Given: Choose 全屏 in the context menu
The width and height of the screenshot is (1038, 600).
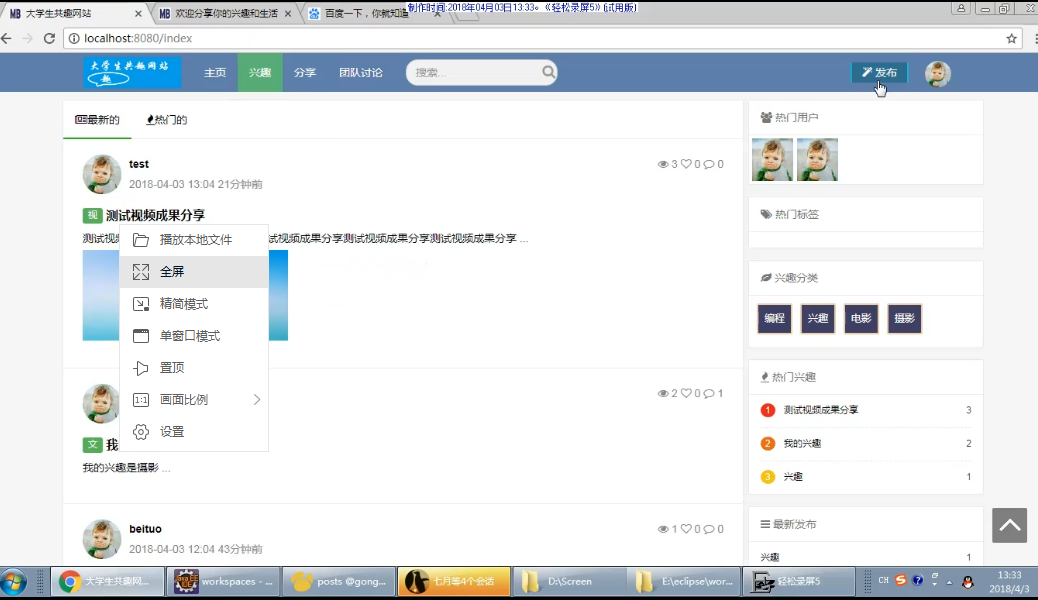Looking at the screenshot, I should tap(194, 272).
